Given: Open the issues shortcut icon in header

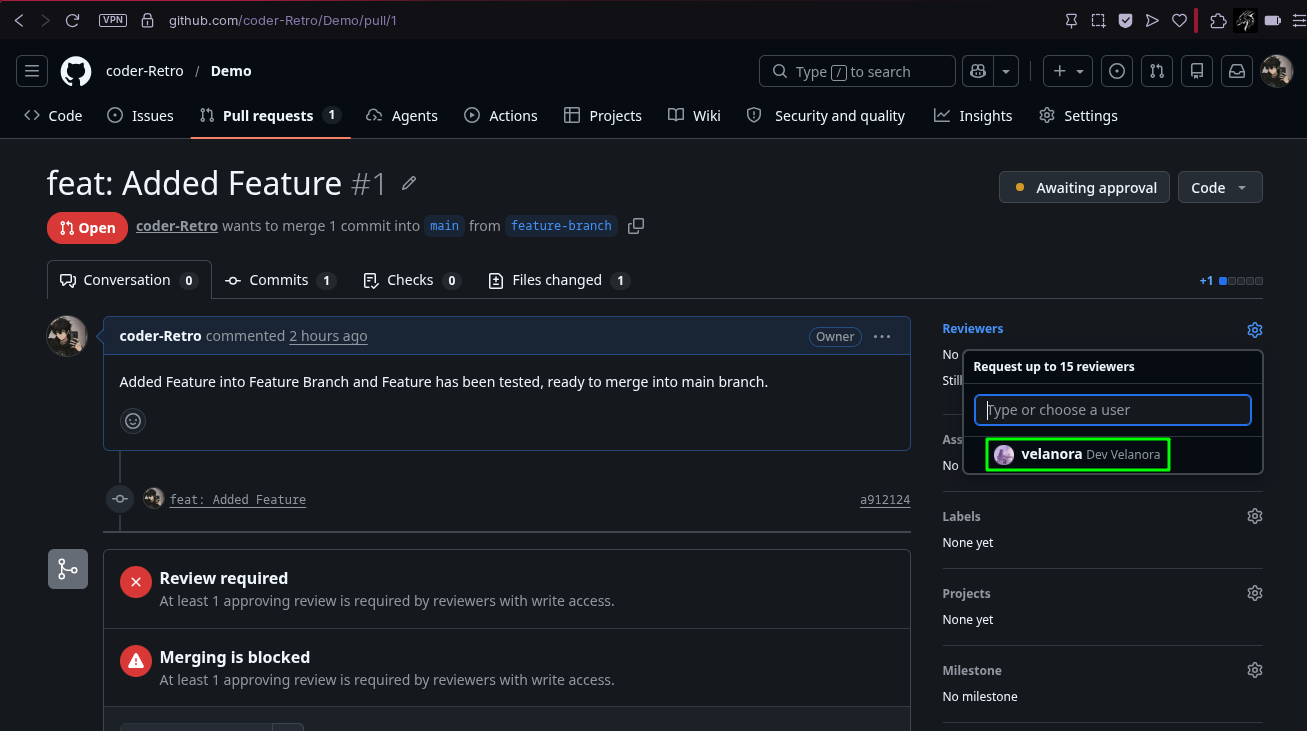Looking at the screenshot, I should [1117, 71].
